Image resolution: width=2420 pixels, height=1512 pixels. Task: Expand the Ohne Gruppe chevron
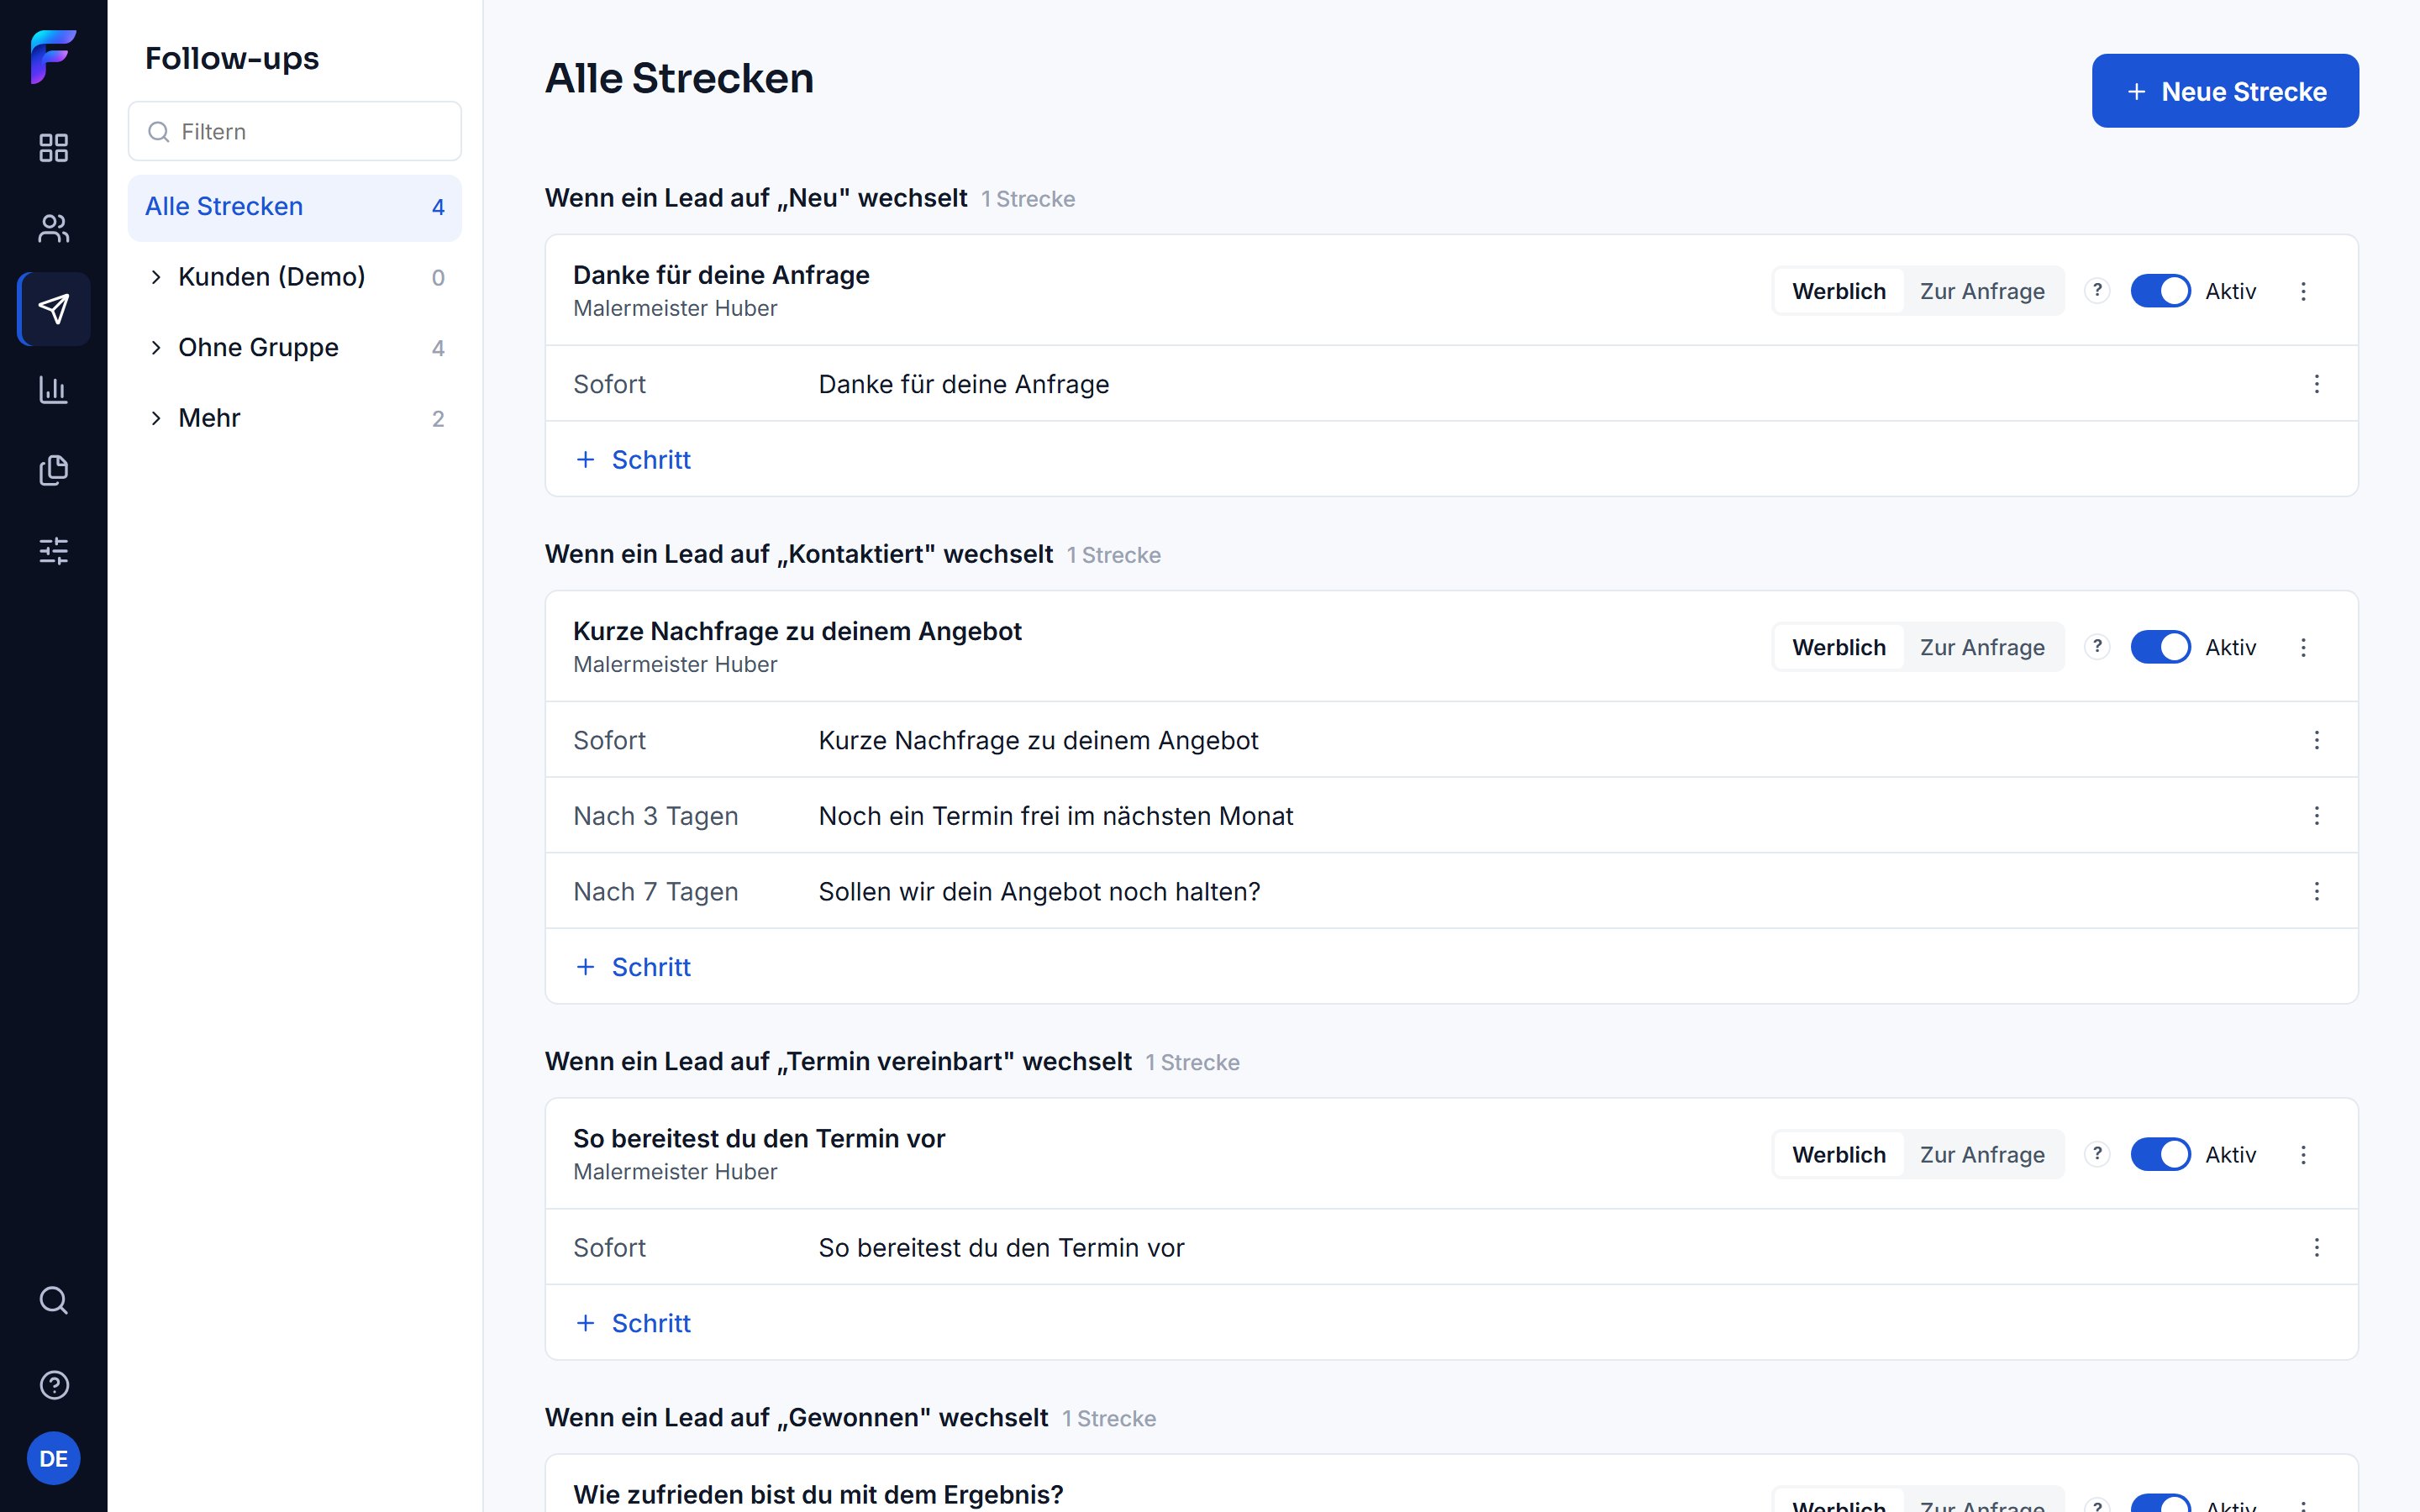tap(156, 347)
